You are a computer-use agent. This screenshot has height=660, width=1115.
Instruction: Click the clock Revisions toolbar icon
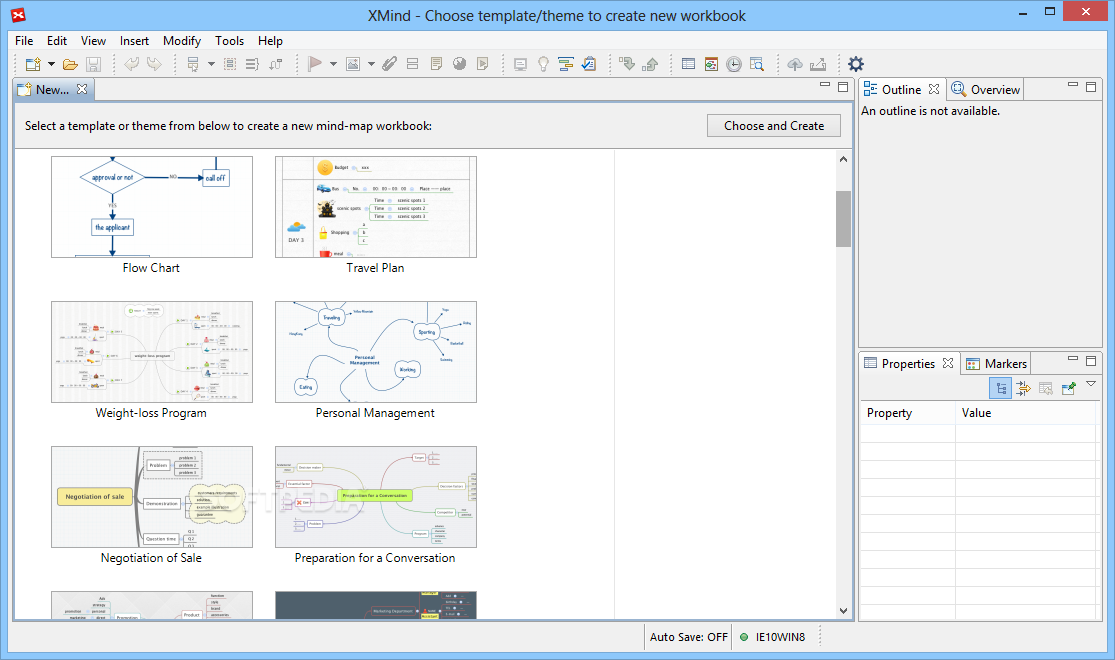tap(734, 64)
